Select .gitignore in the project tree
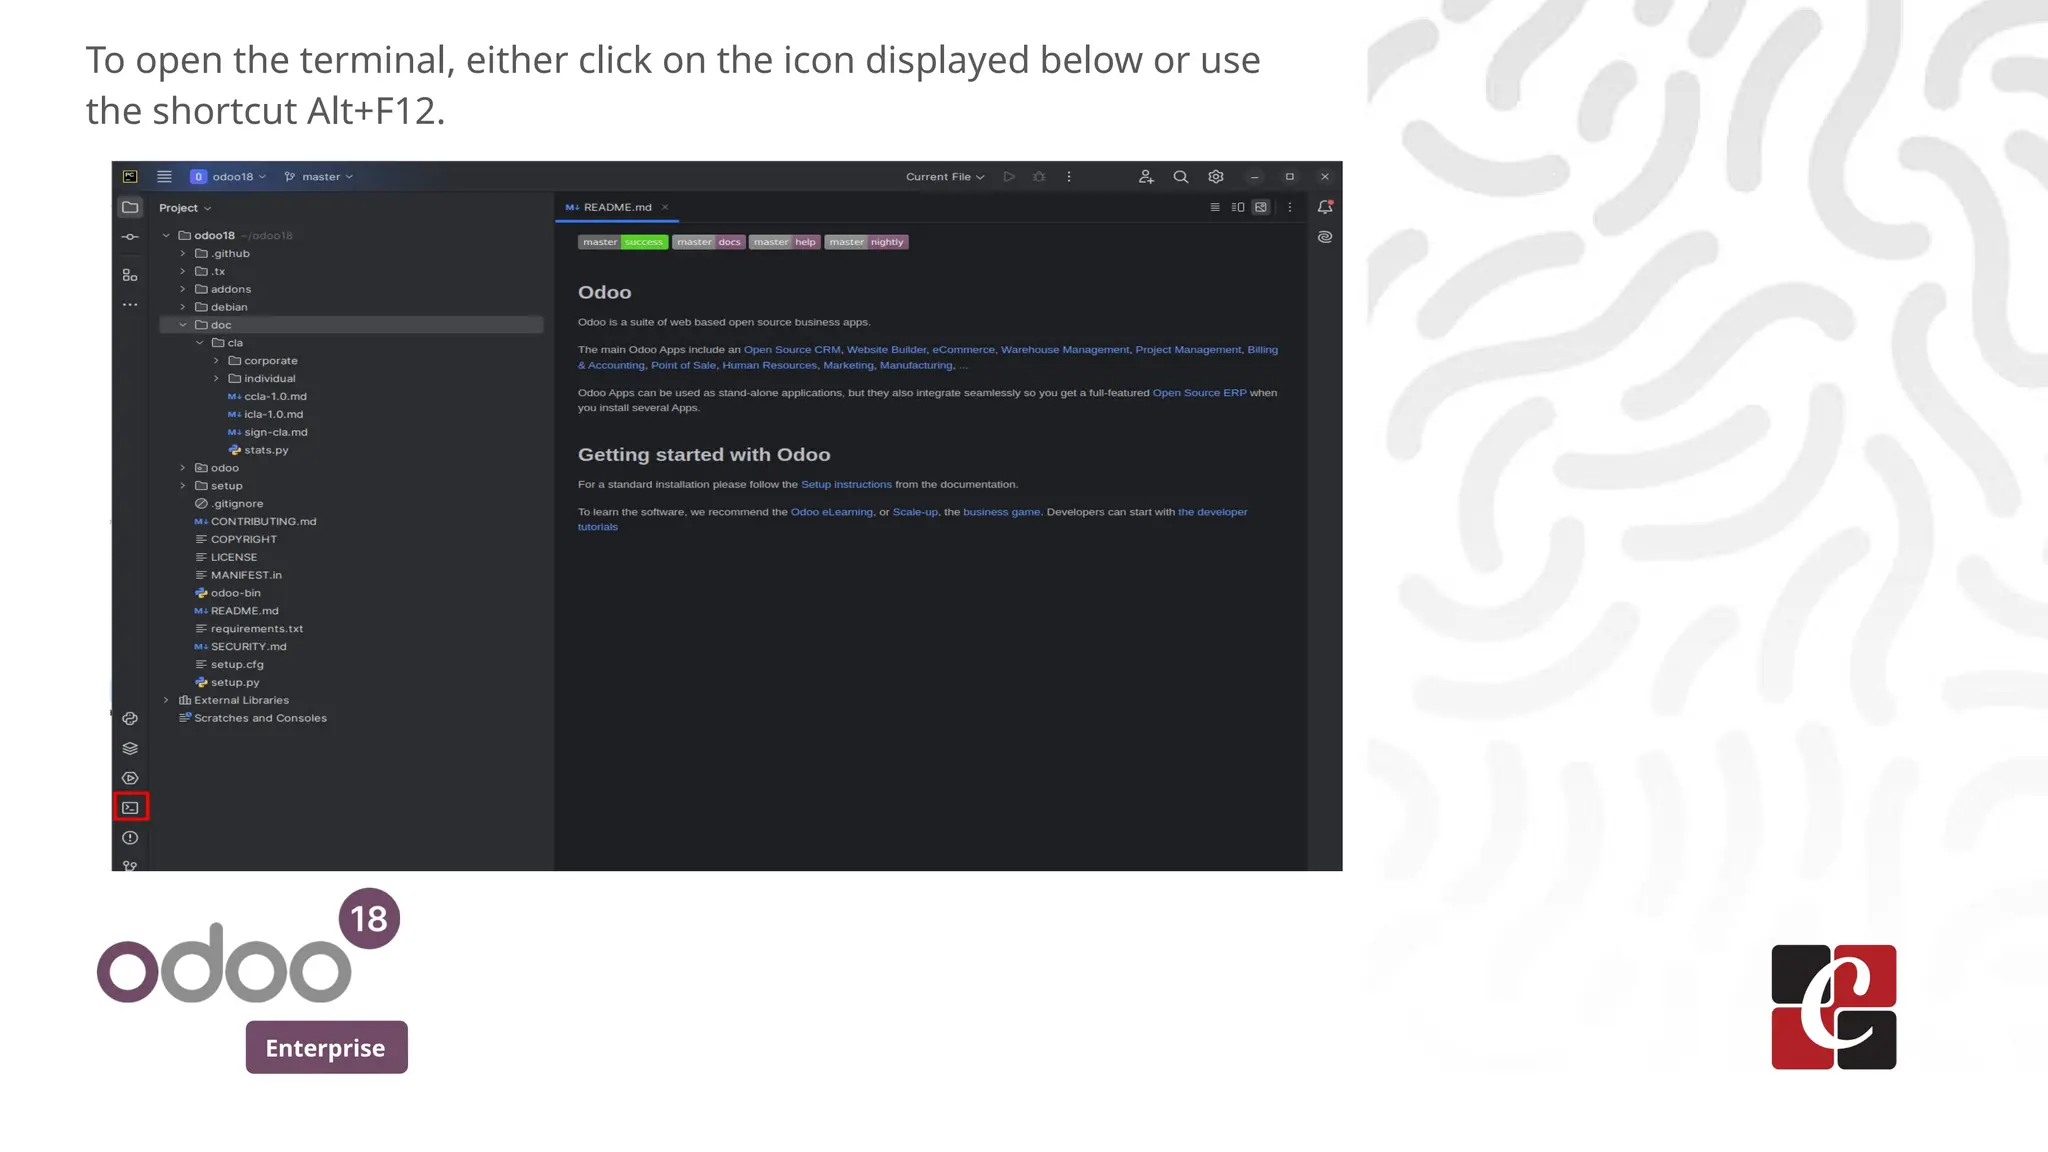Image resolution: width=2048 pixels, height=1152 pixels. [x=228, y=504]
